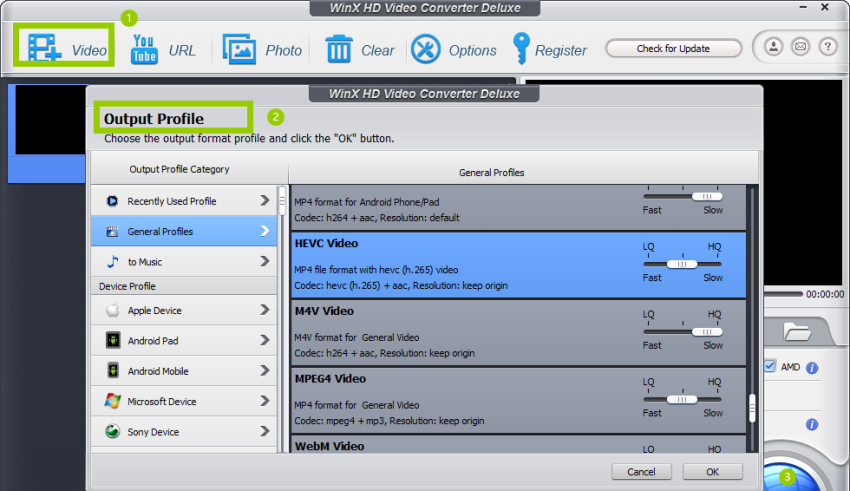Select the to Music category
Viewport: 850px width, 491px height.
(184, 262)
